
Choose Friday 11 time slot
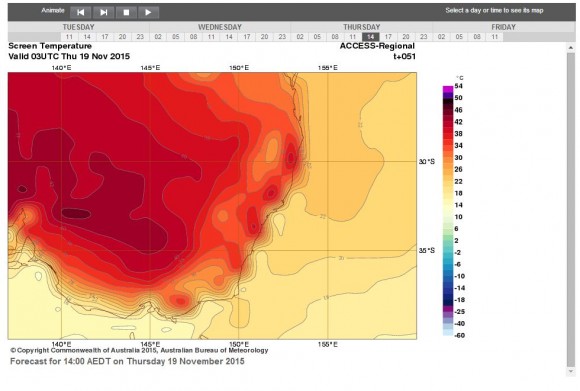[x=495, y=37]
